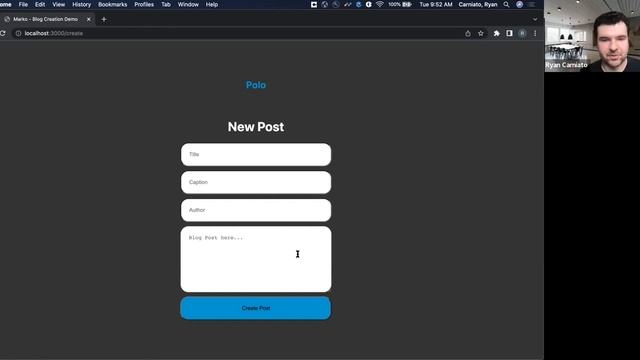Screen dimensions: 640x360
Task: Open the Chrome profile avatar
Action: click(522, 33)
